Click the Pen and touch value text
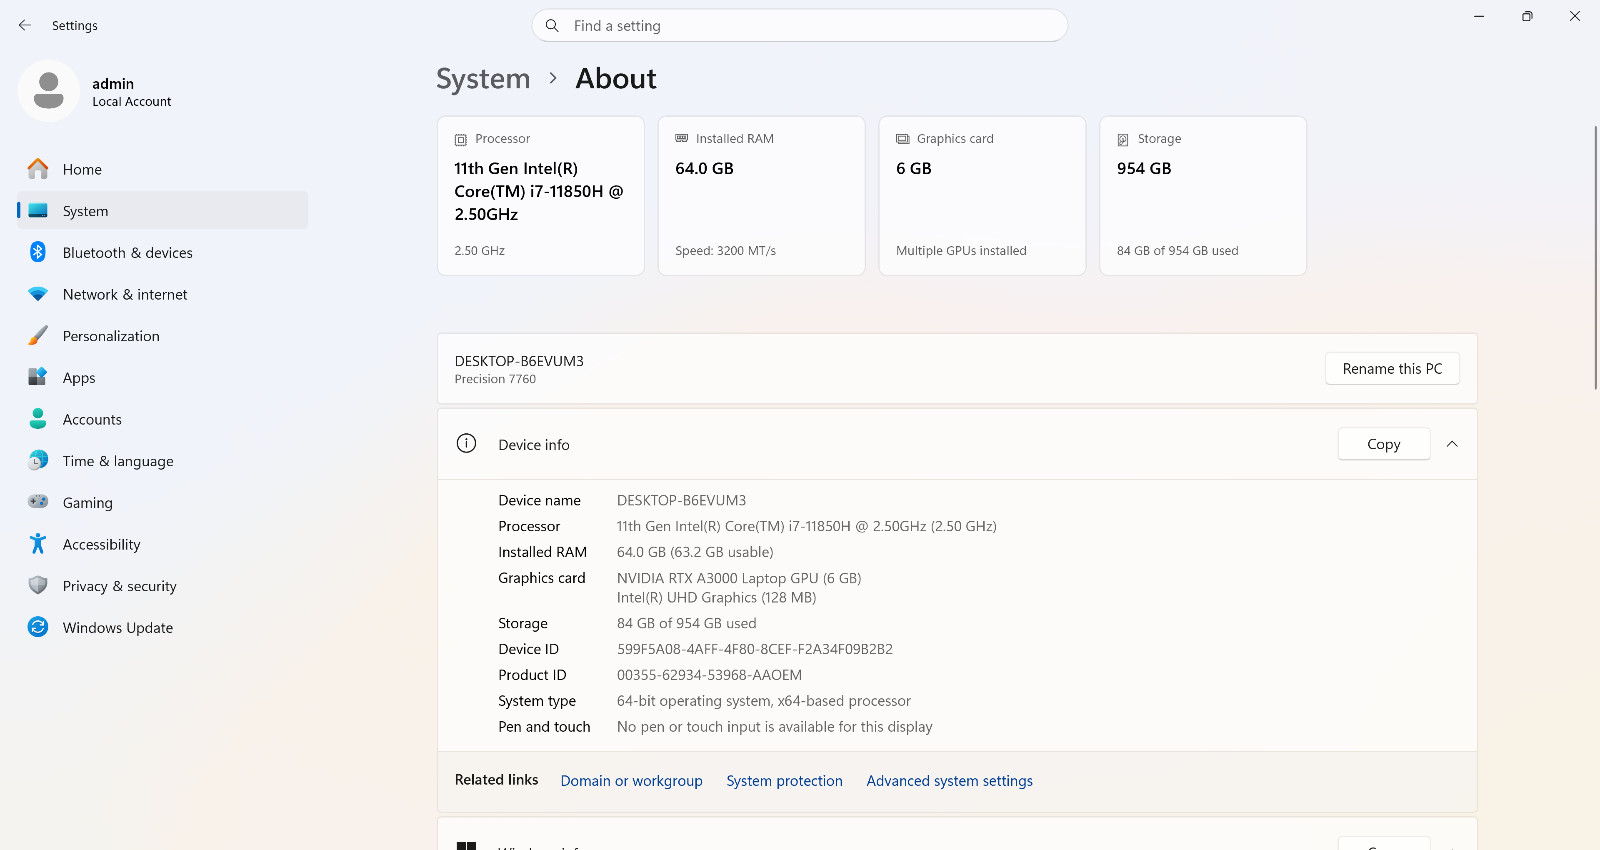 click(775, 727)
